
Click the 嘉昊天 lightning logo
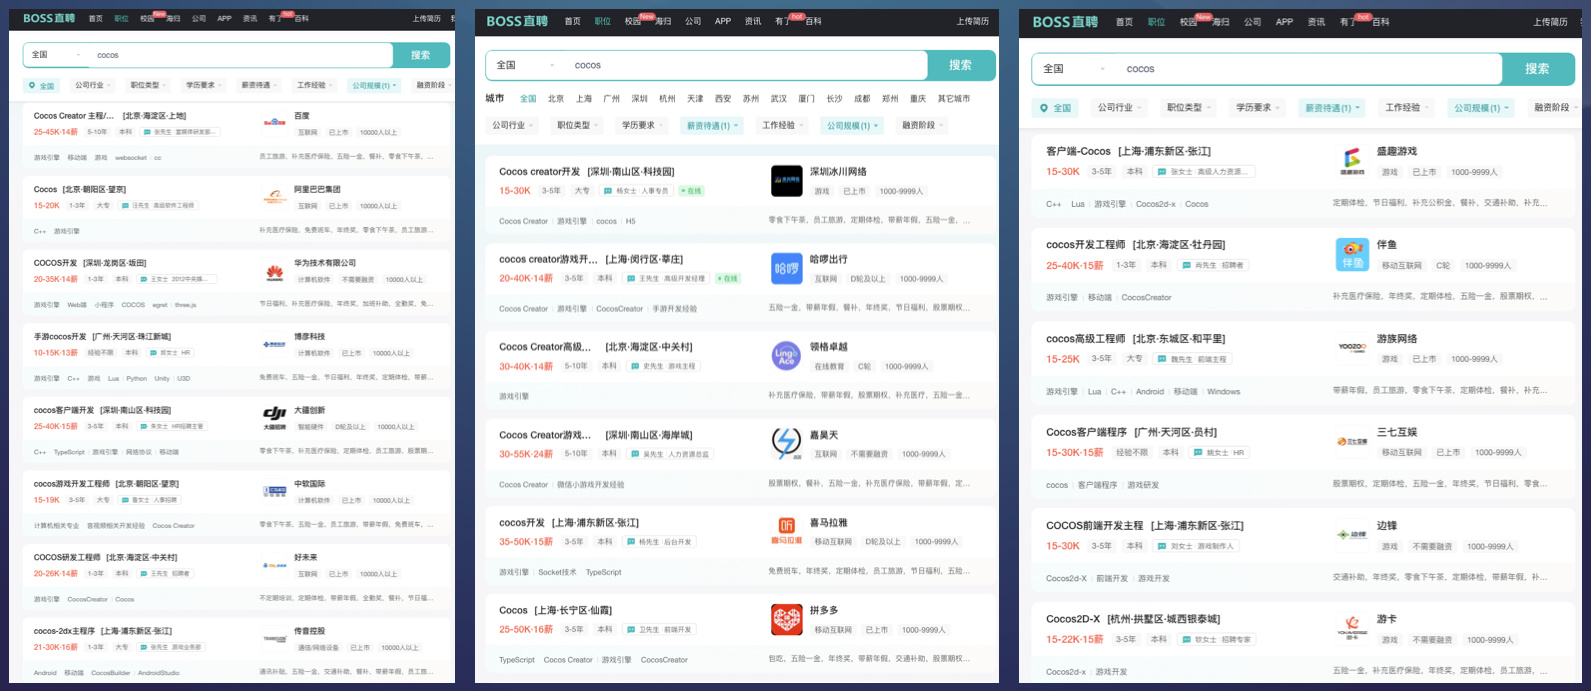787,444
